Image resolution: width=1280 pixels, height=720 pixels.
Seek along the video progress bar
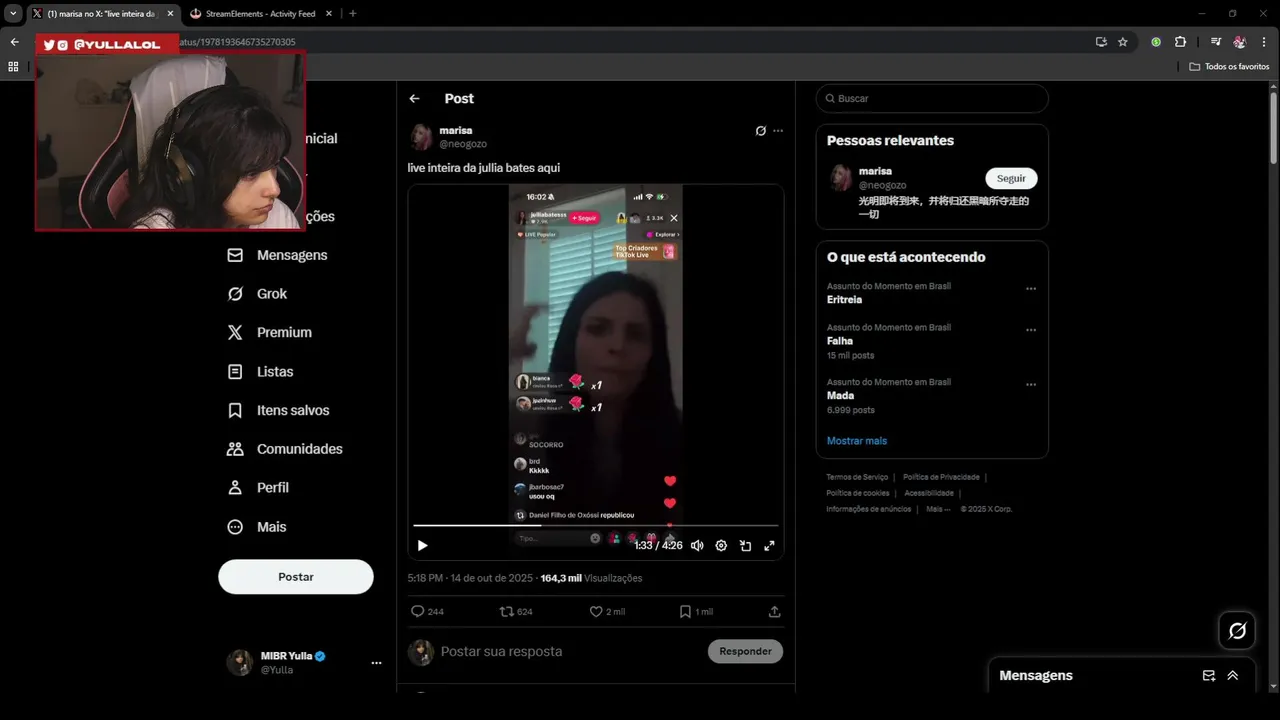[x=595, y=525]
